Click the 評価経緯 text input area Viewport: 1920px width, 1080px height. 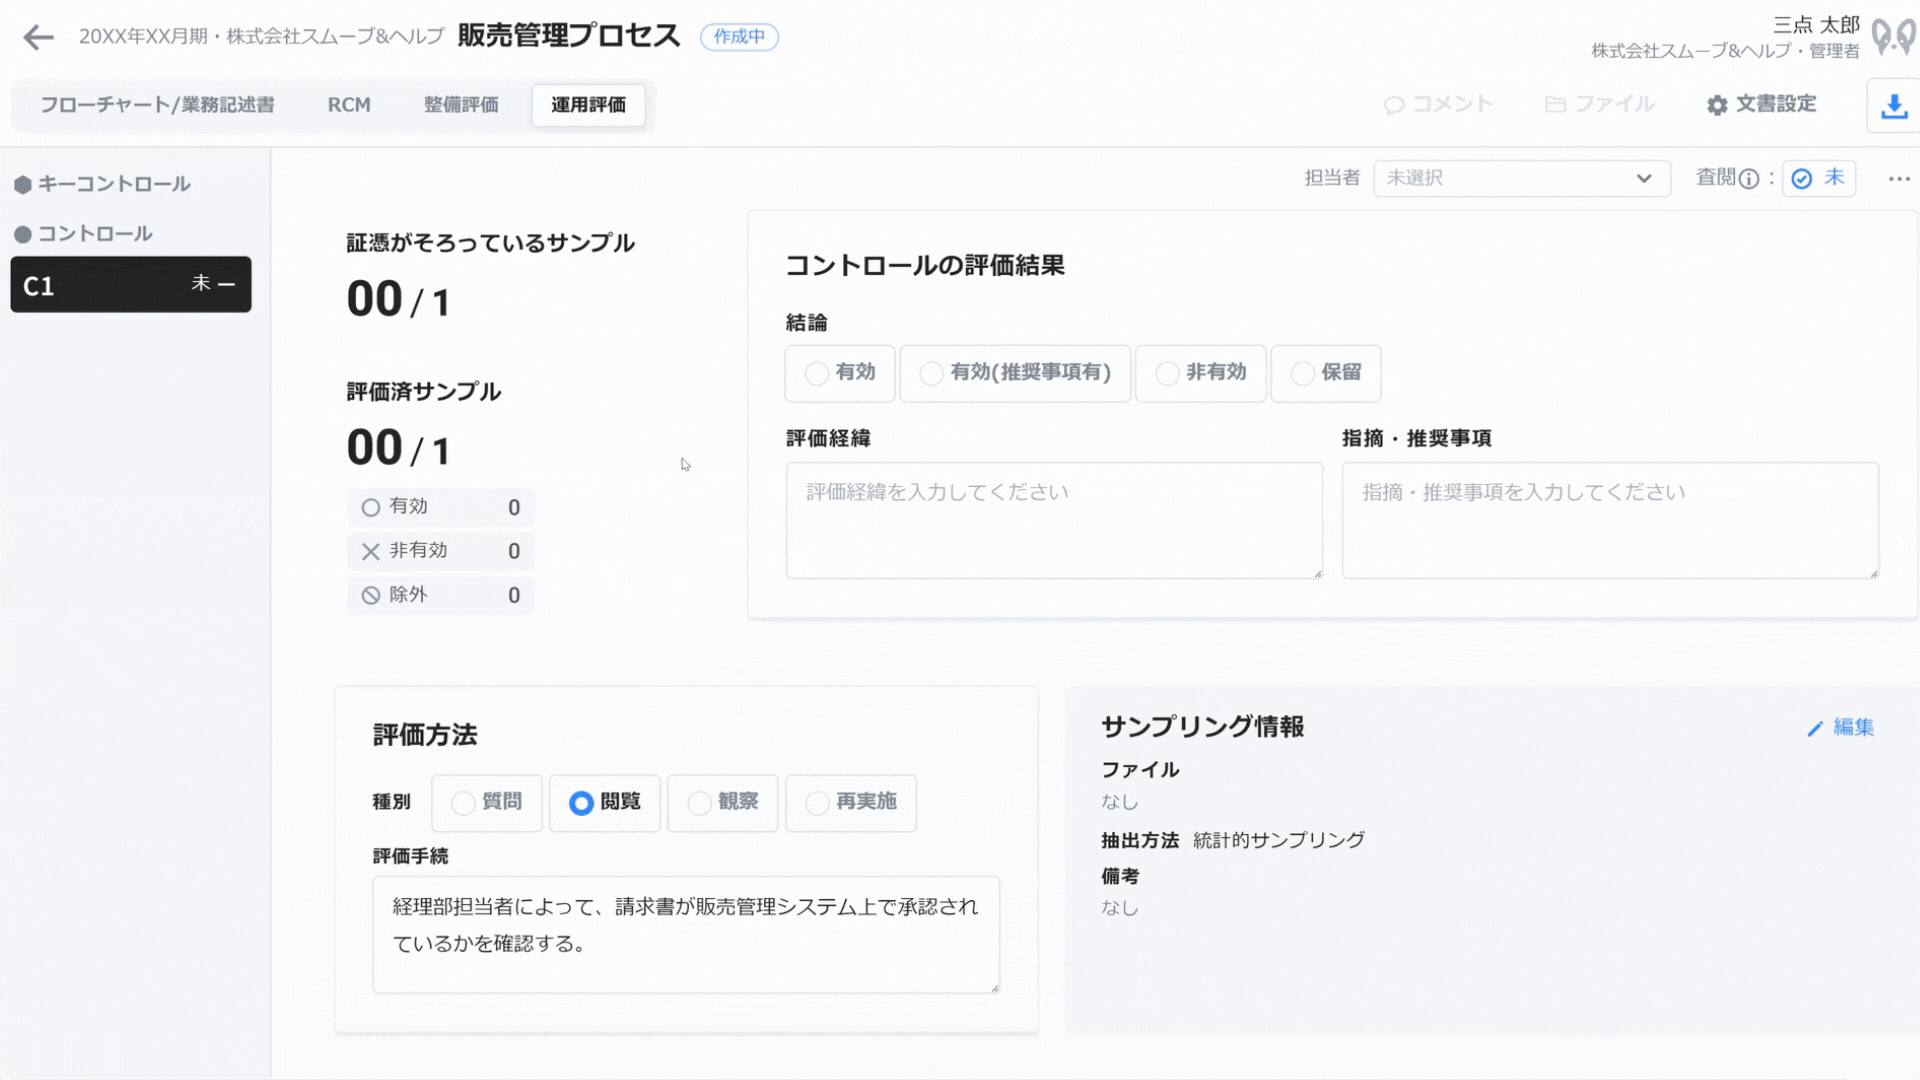point(1054,520)
